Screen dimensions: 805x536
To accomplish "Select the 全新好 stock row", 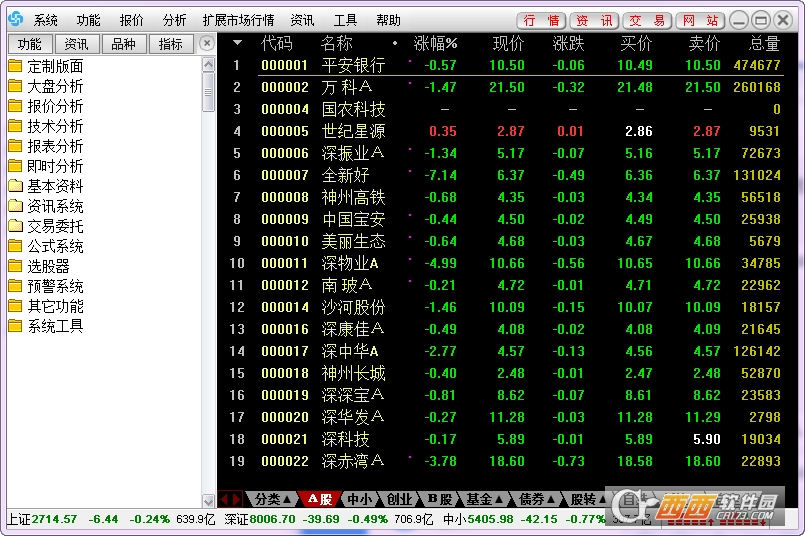I will 506,175.
